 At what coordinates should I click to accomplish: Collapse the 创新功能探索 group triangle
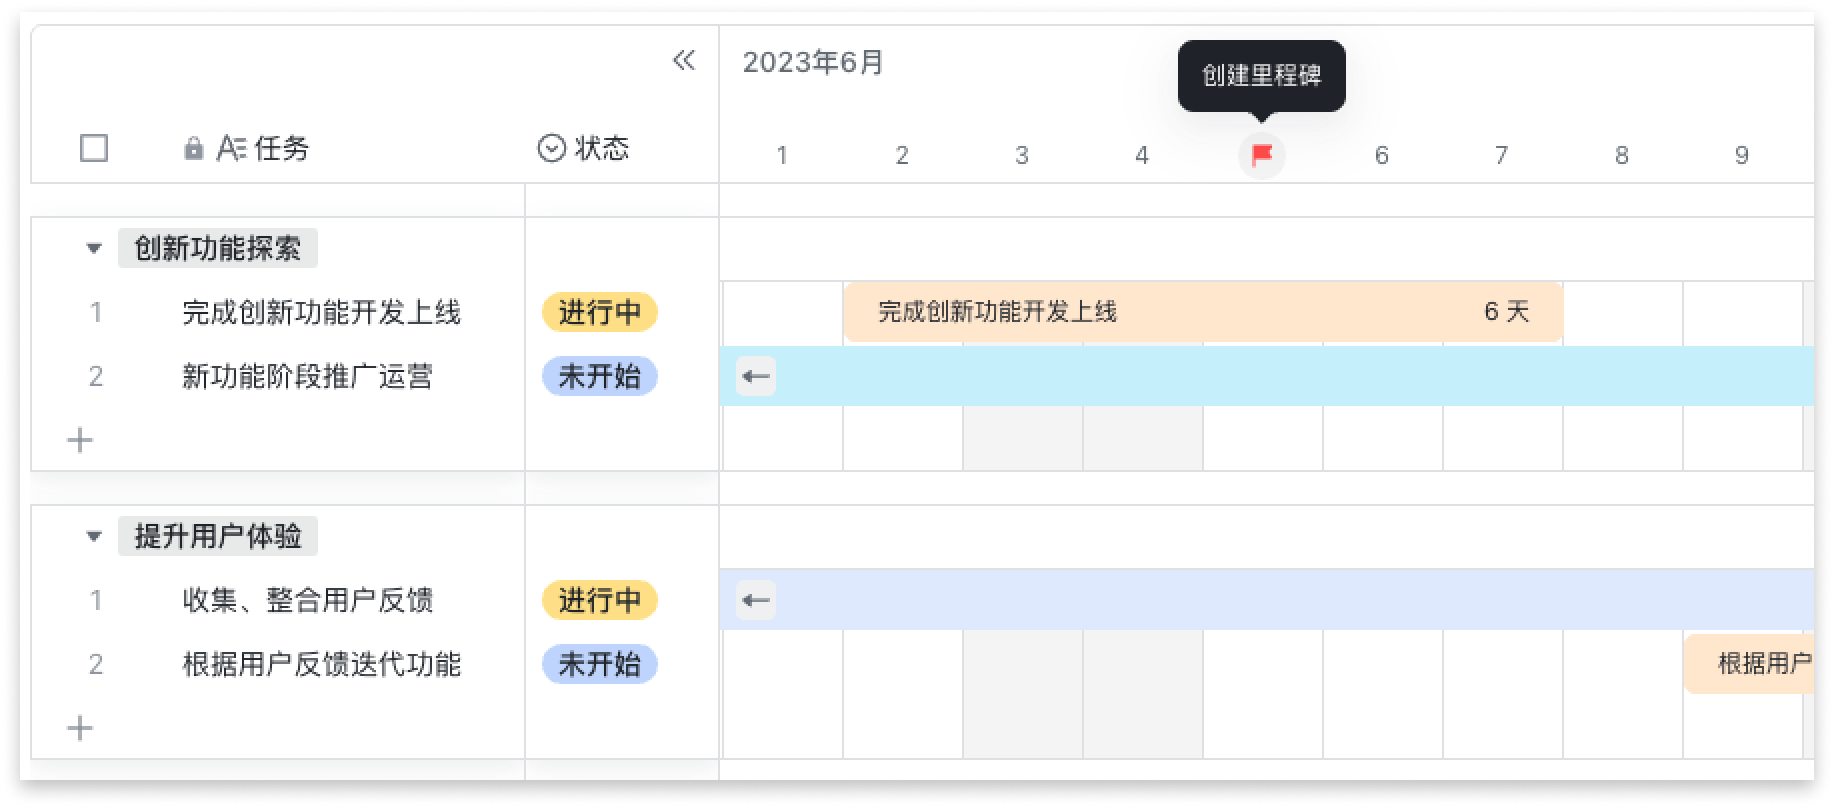94,248
